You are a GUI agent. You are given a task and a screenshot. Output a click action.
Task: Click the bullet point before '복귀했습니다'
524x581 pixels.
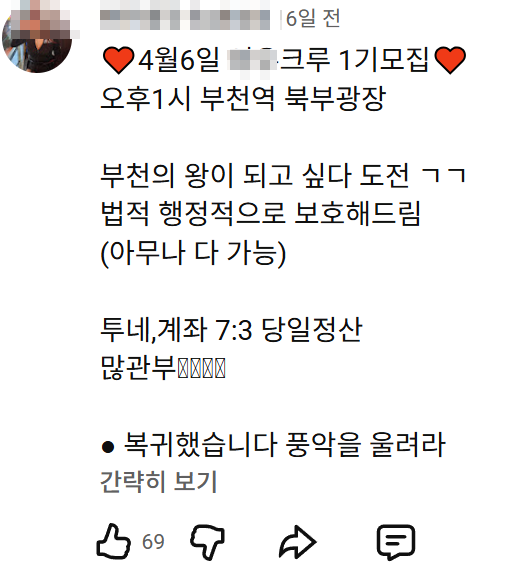[107, 447]
